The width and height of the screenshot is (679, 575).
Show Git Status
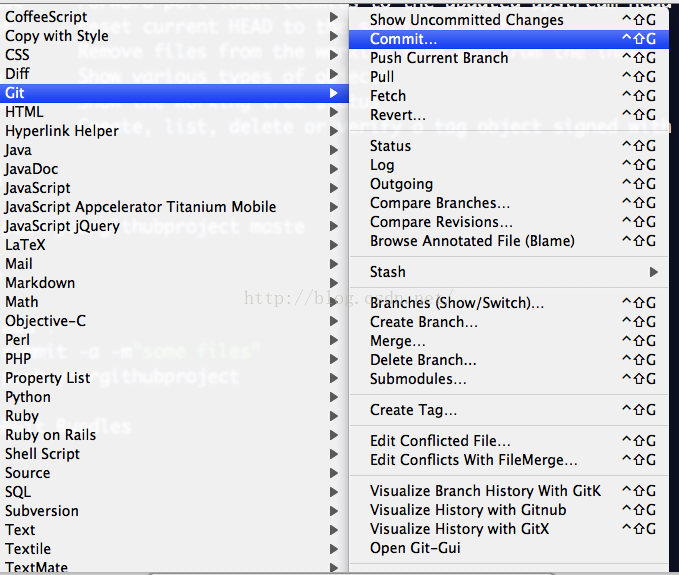[x=509, y=146]
